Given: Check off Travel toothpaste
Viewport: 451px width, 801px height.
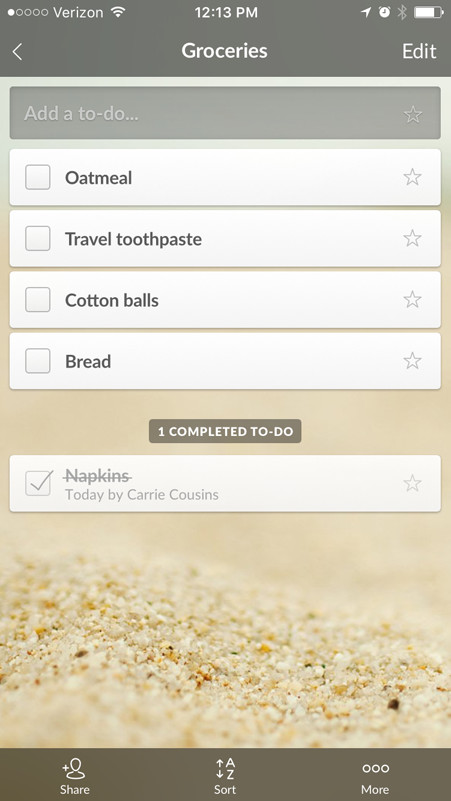Looking at the screenshot, I should pos(38,239).
